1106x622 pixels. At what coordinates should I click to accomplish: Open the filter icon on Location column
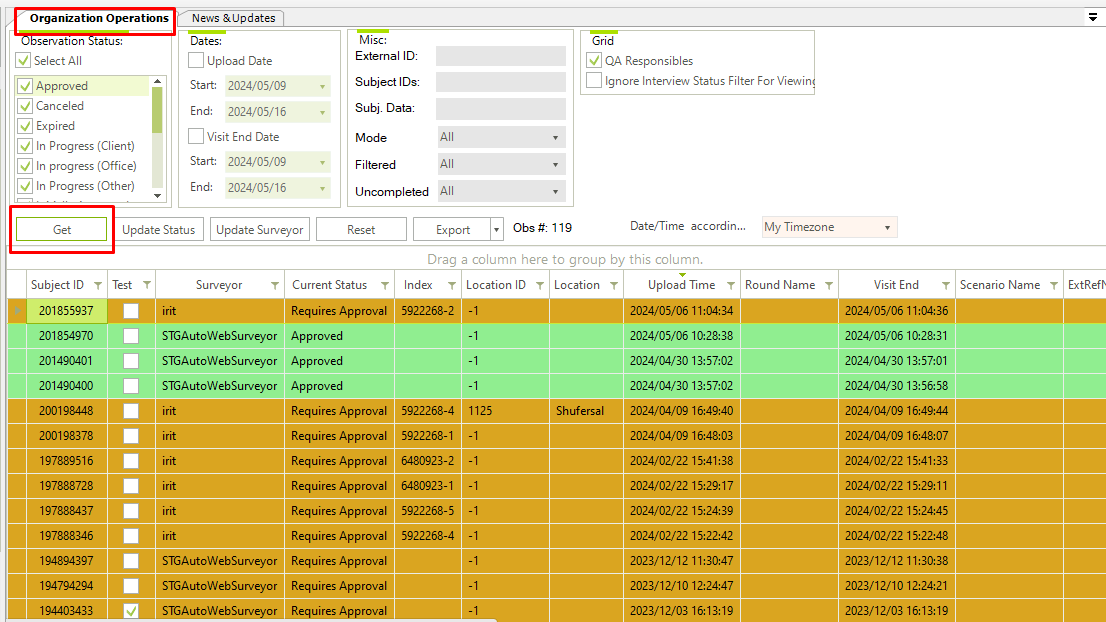pyautogui.click(x=614, y=285)
